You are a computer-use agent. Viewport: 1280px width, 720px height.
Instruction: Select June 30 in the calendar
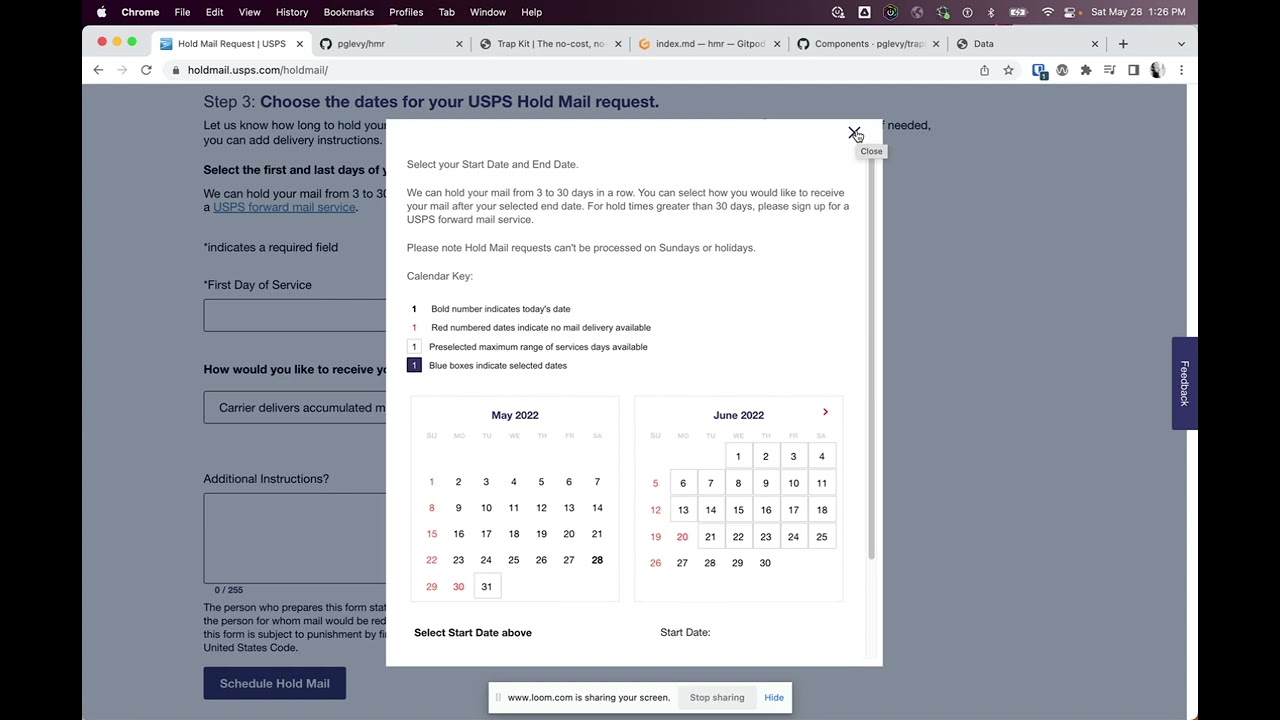(x=765, y=563)
